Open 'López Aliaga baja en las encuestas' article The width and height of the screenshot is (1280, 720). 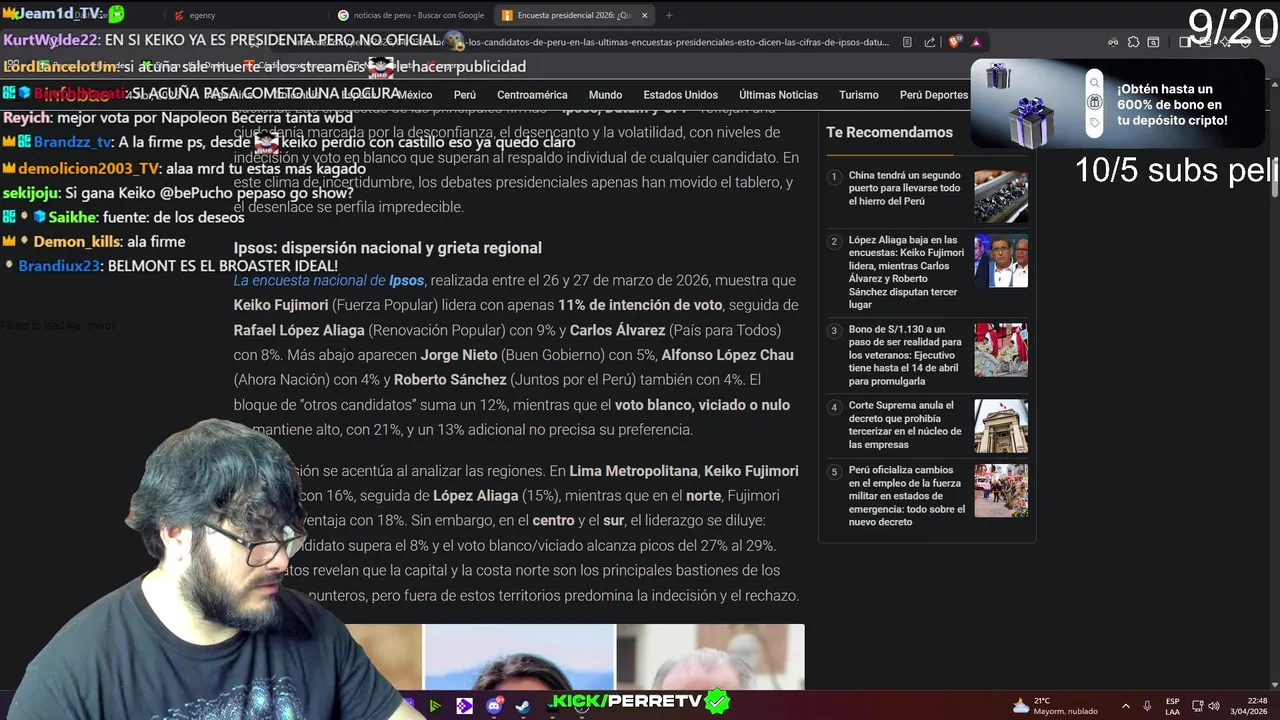coord(907,272)
